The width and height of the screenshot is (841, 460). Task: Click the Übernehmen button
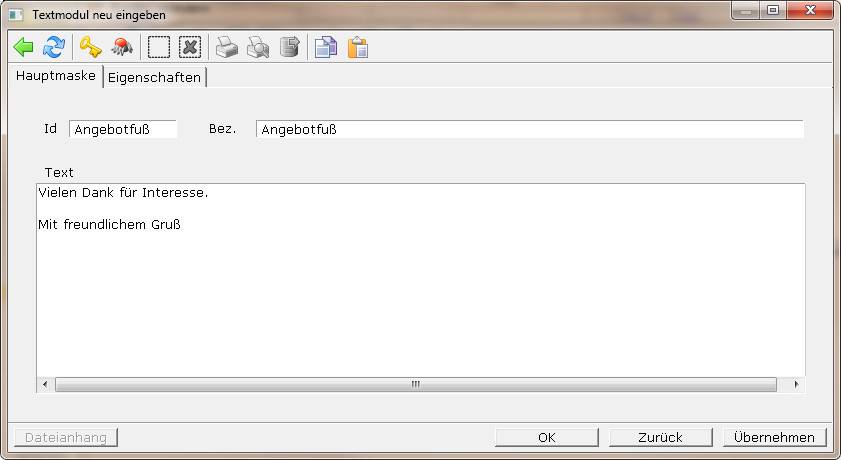[775, 437]
